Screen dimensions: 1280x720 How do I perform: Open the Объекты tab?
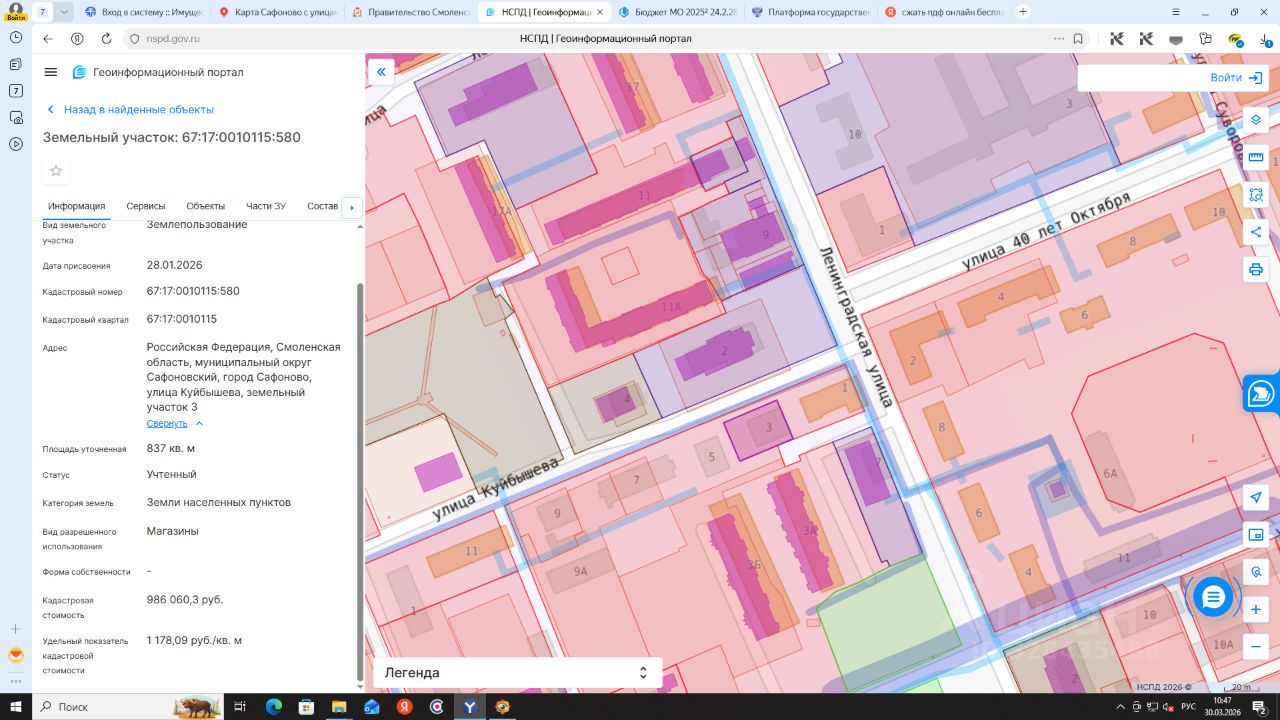point(205,206)
